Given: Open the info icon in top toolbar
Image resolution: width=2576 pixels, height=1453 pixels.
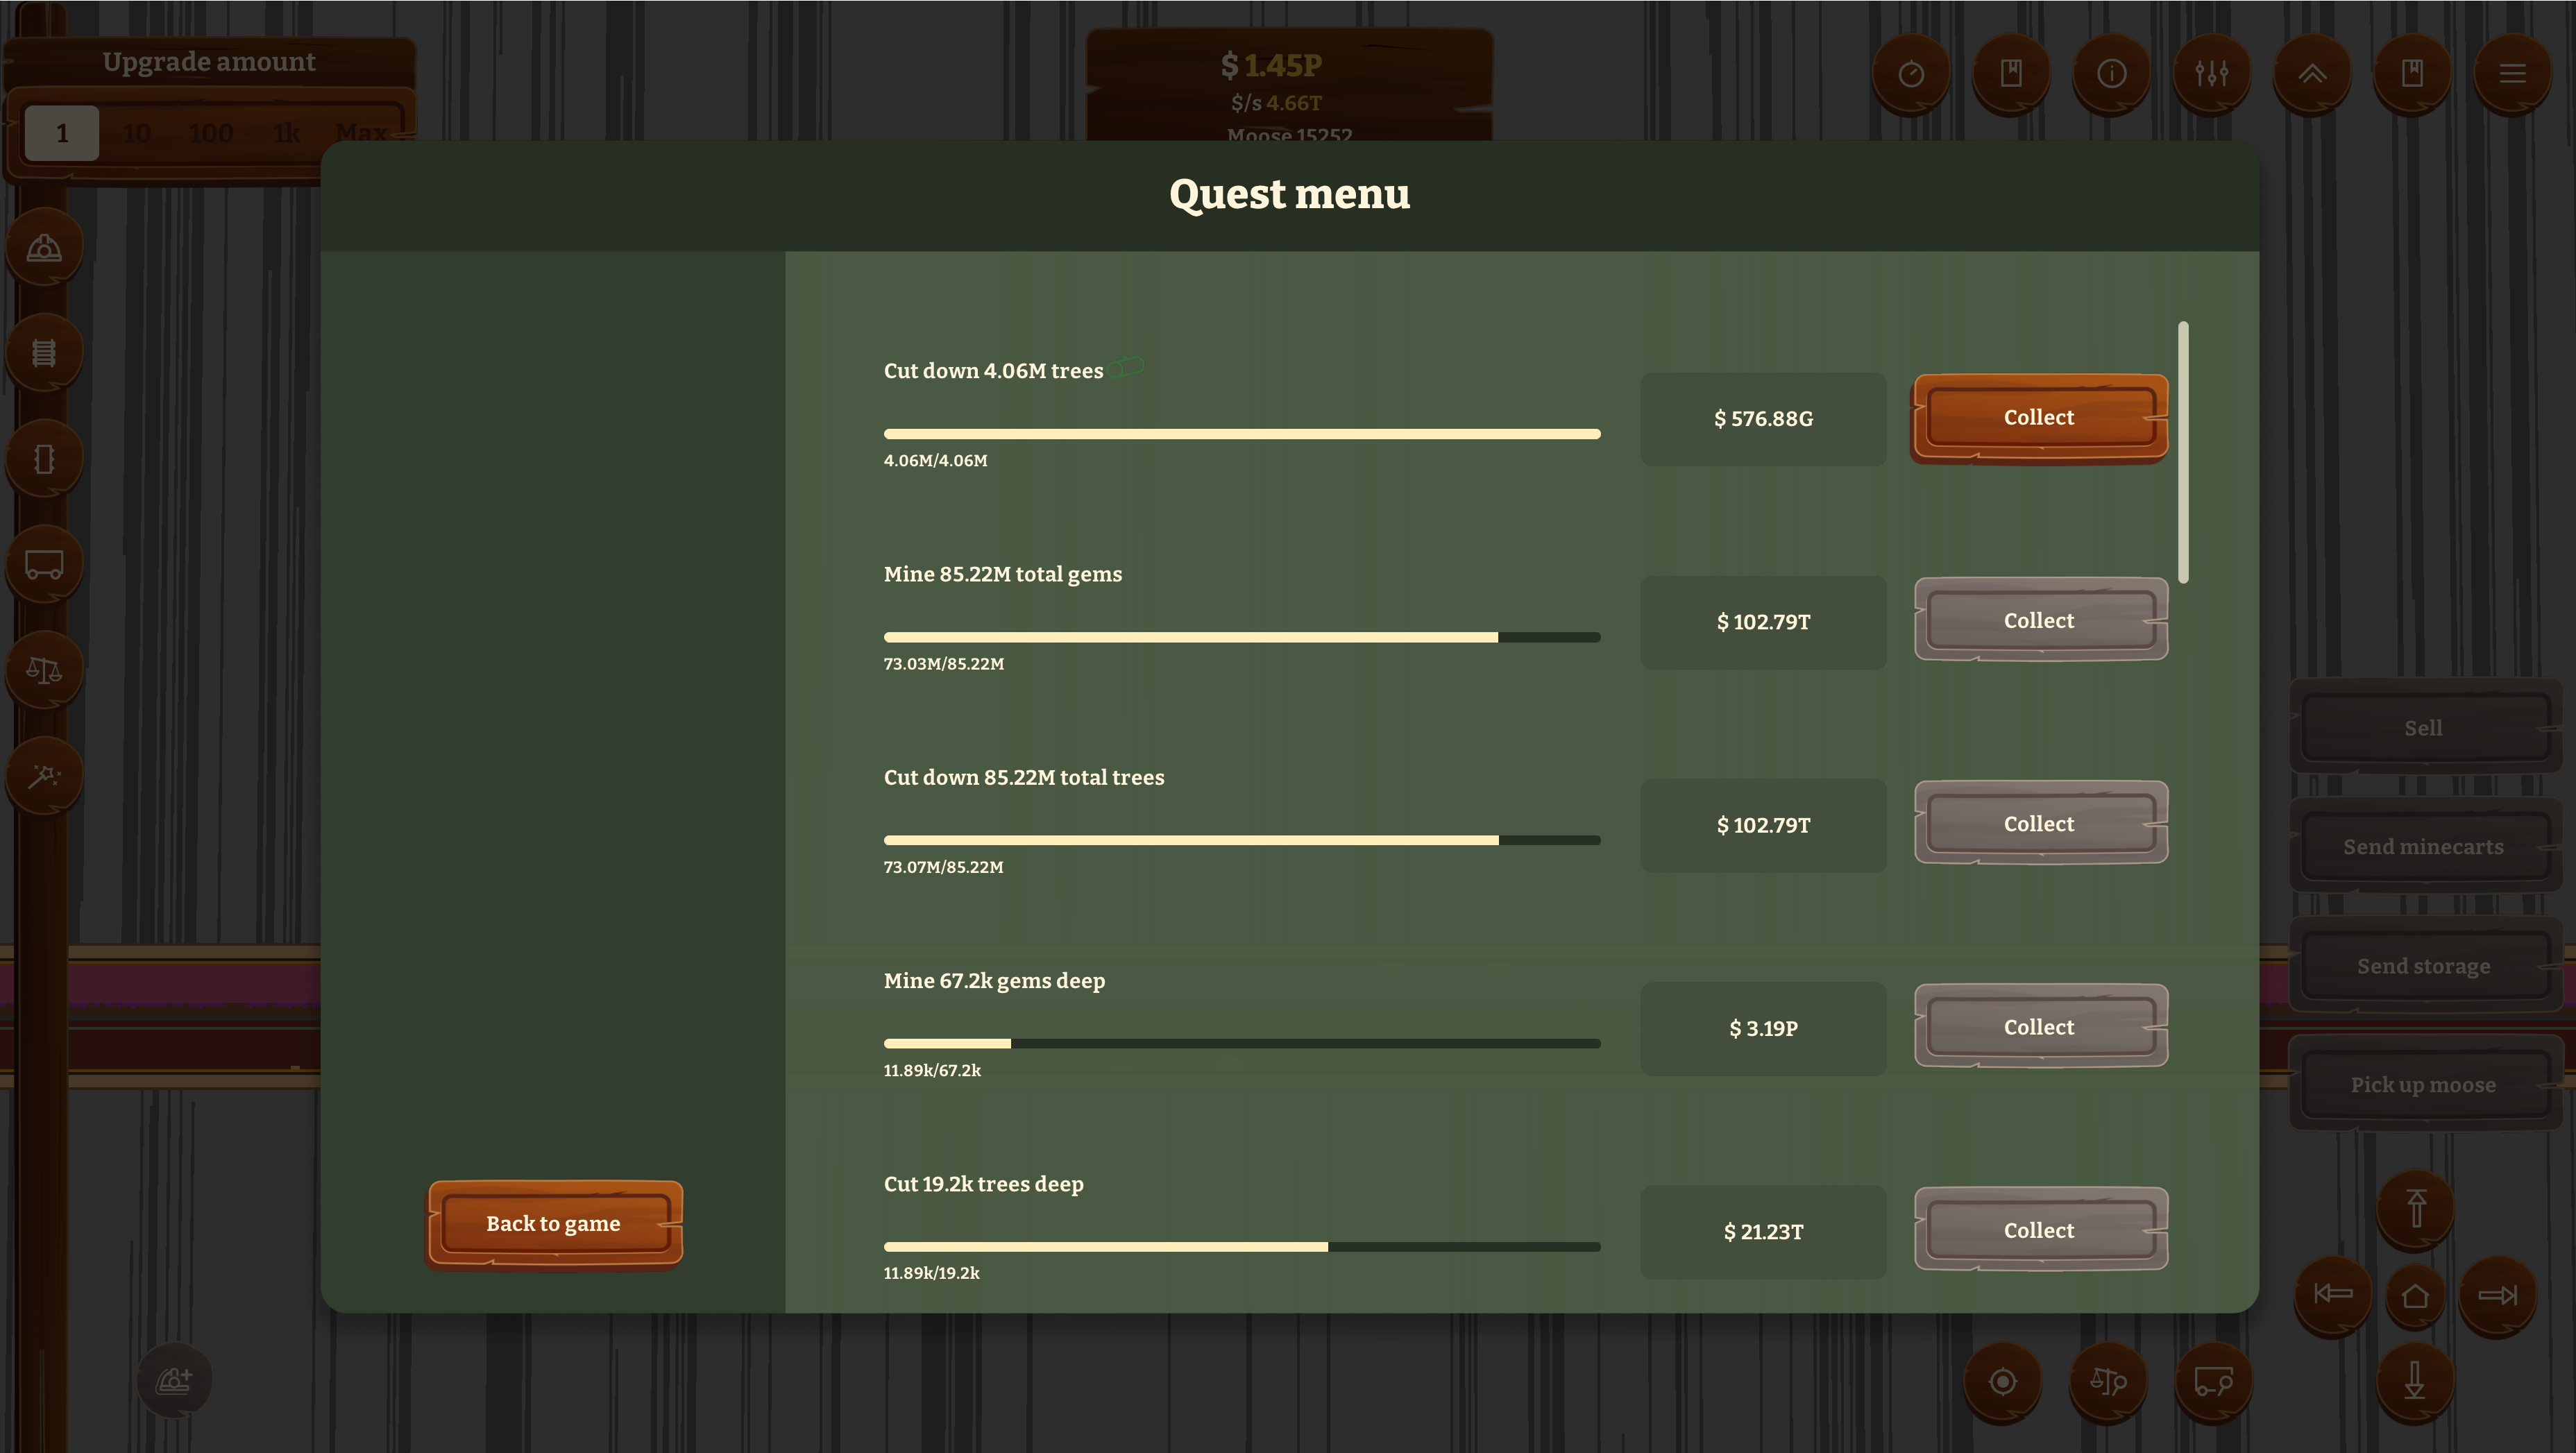Looking at the screenshot, I should coord(2111,74).
